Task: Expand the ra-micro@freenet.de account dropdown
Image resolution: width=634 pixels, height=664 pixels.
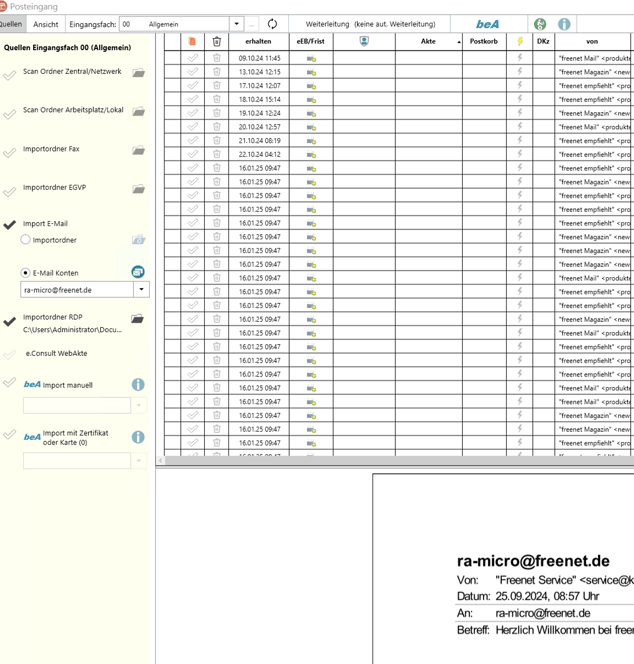Action: click(141, 290)
